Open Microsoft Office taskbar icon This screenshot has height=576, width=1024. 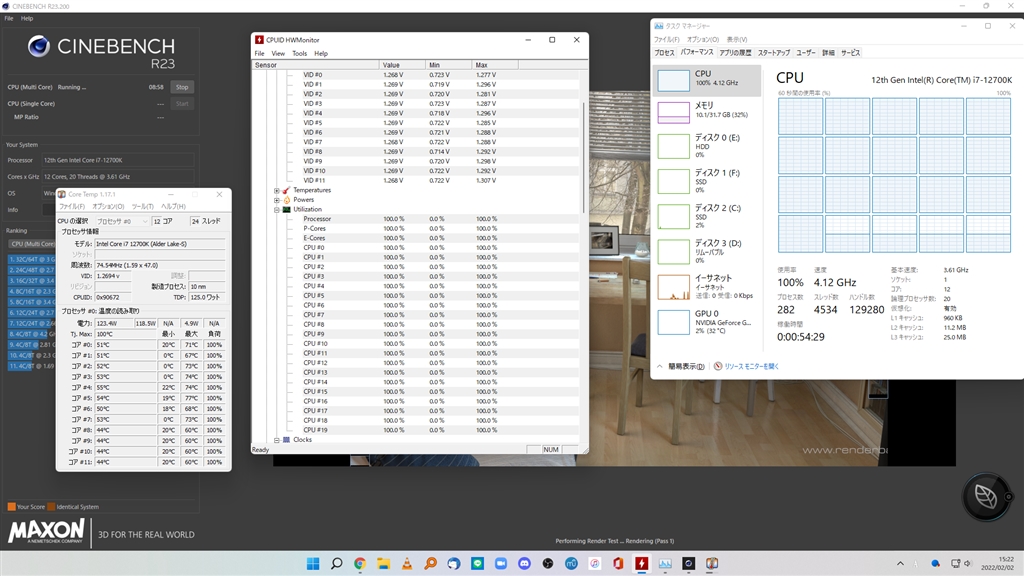point(618,563)
